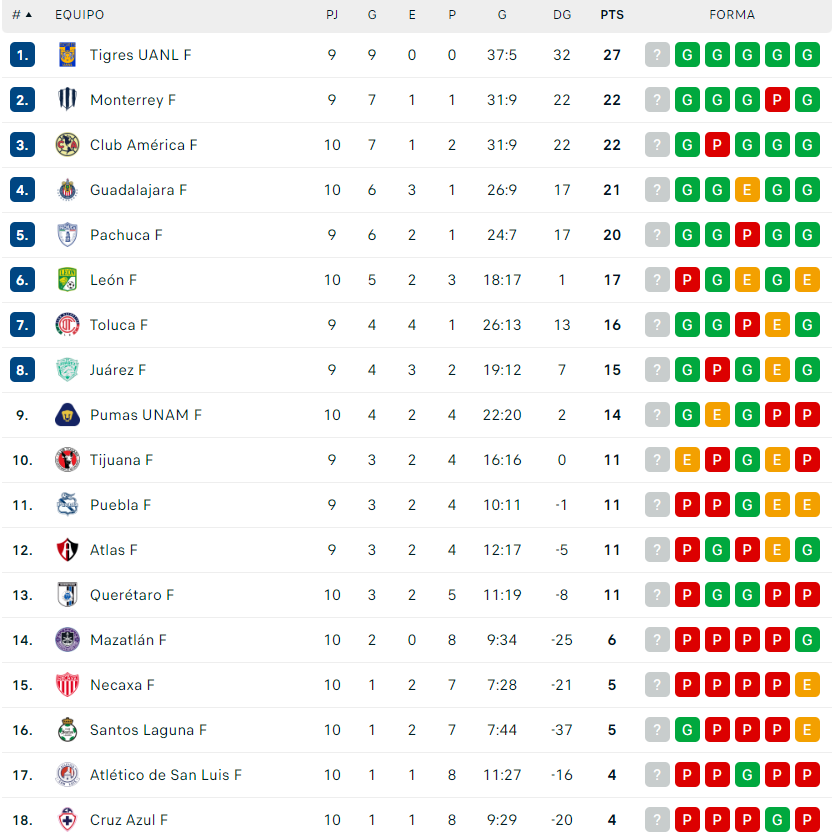The height and width of the screenshot is (835, 832).
Task: Sort standings by PTS column header
Action: (612, 15)
